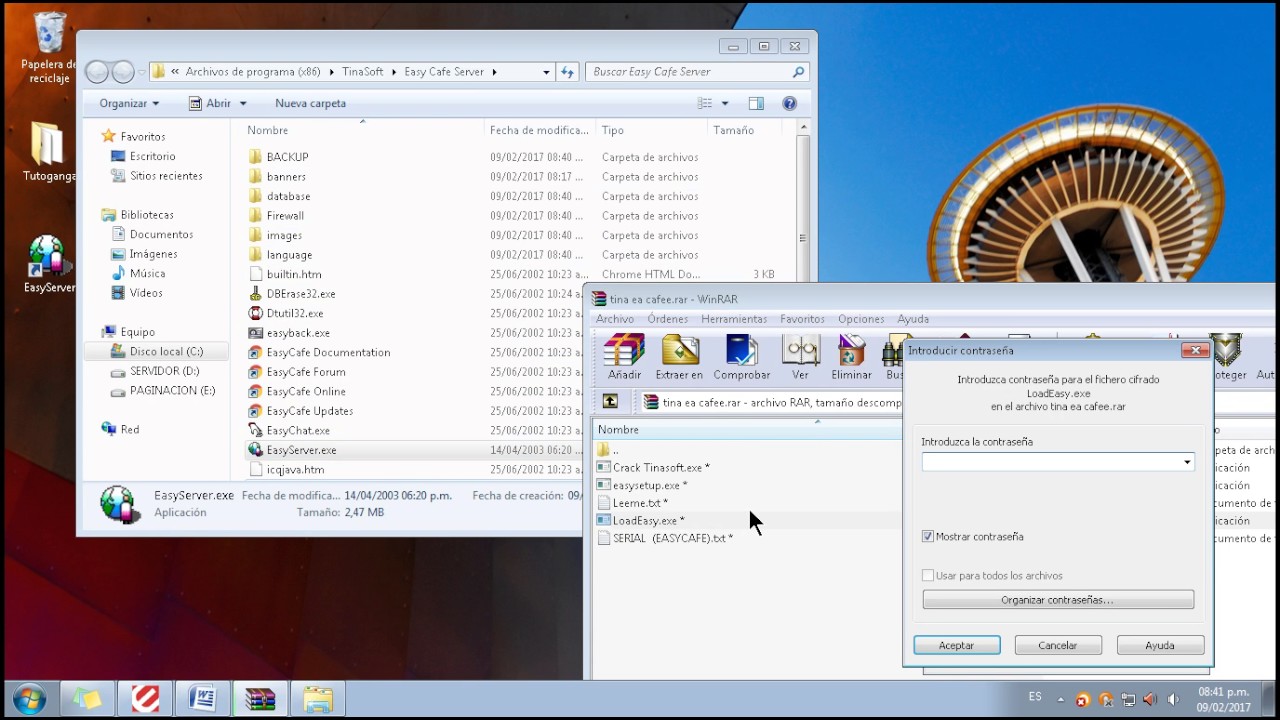Expand the Abrir button dropdown arrow
This screenshot has height=720, width=1280.
(242, 103)
